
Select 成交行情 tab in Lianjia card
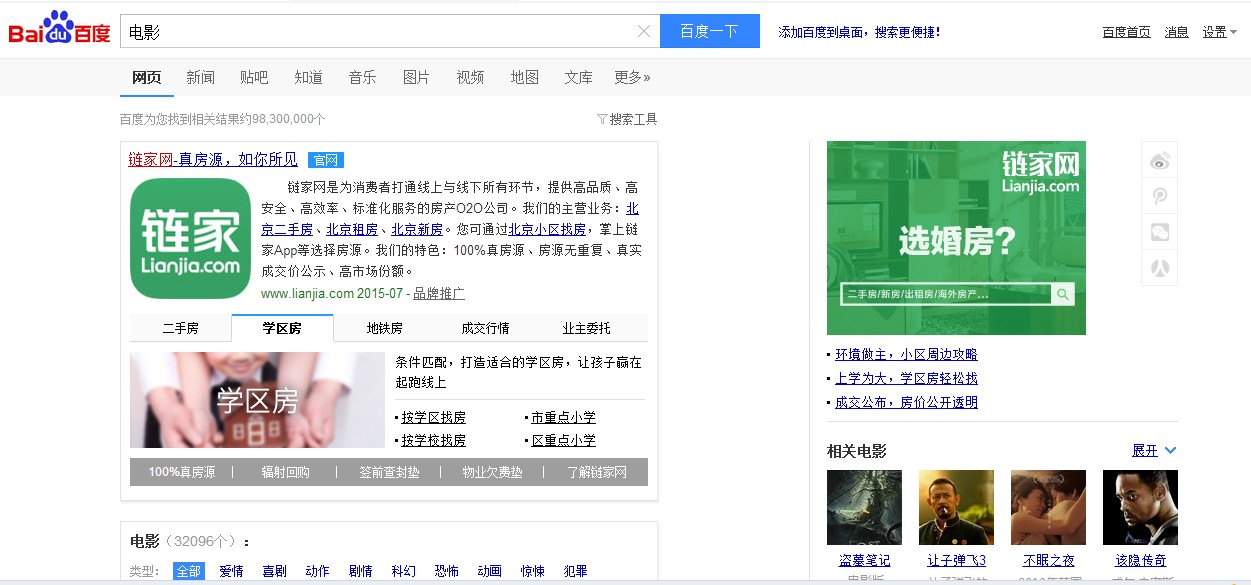[485, 328]
